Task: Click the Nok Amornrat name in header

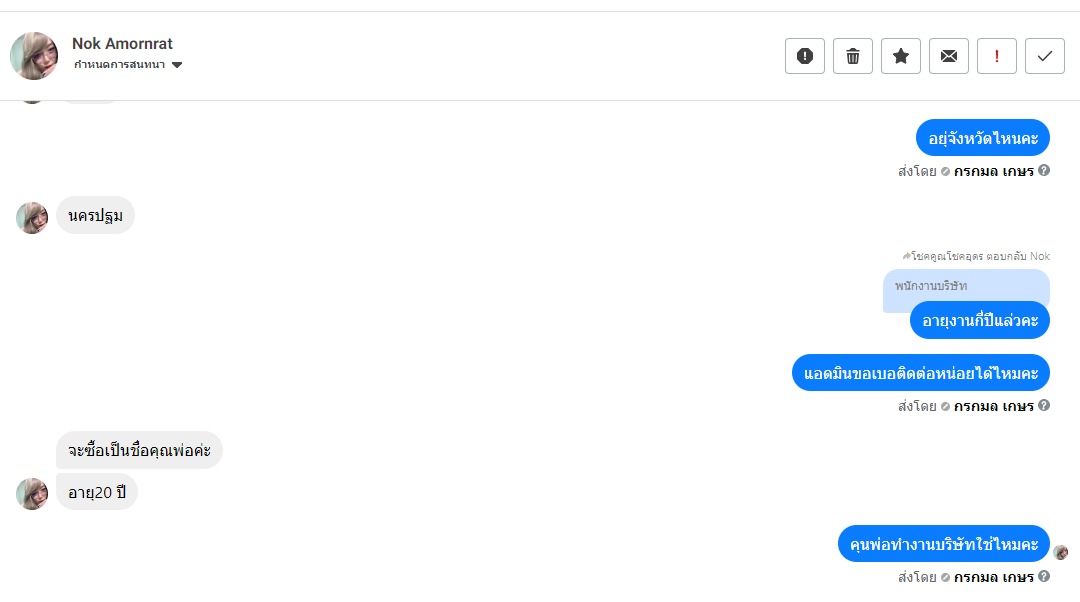Action: 122,44
